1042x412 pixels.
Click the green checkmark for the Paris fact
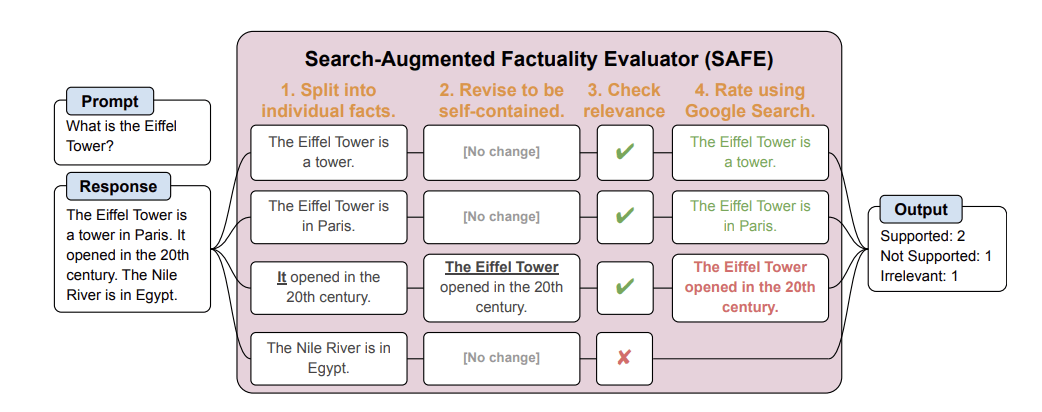[x=625, y=216]
